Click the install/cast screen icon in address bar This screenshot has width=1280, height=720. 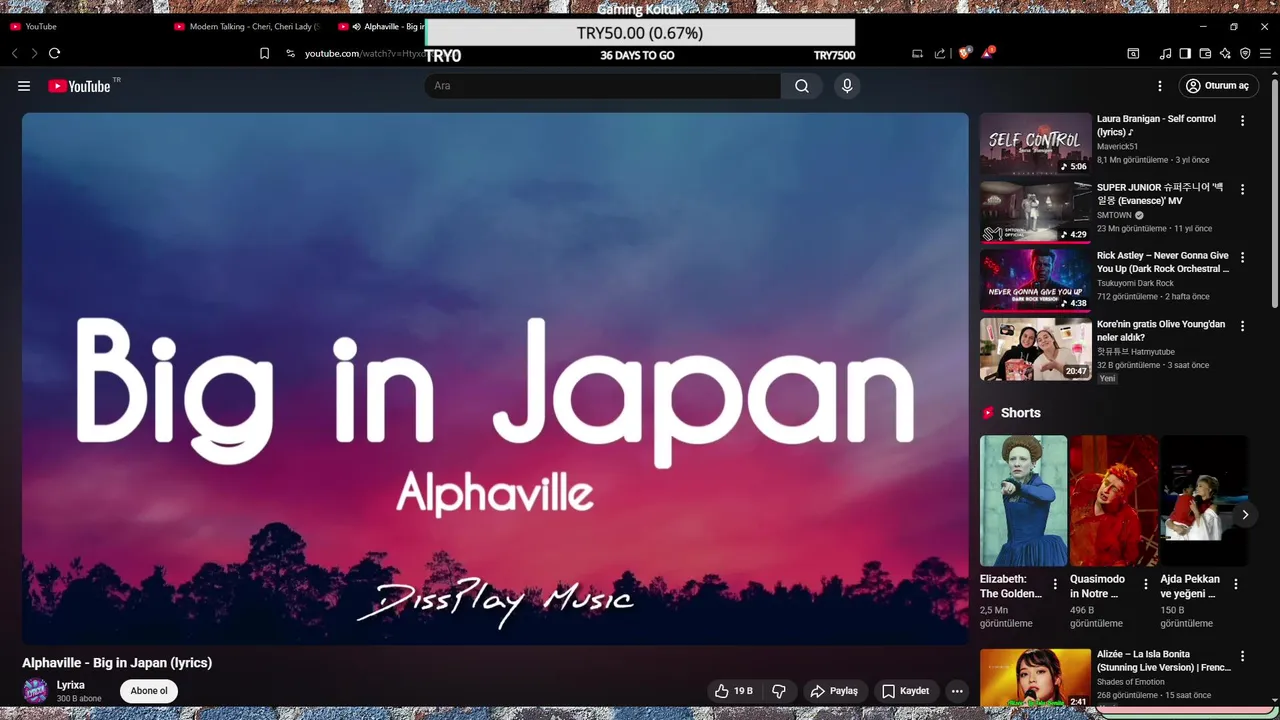(x=917, y=53)
